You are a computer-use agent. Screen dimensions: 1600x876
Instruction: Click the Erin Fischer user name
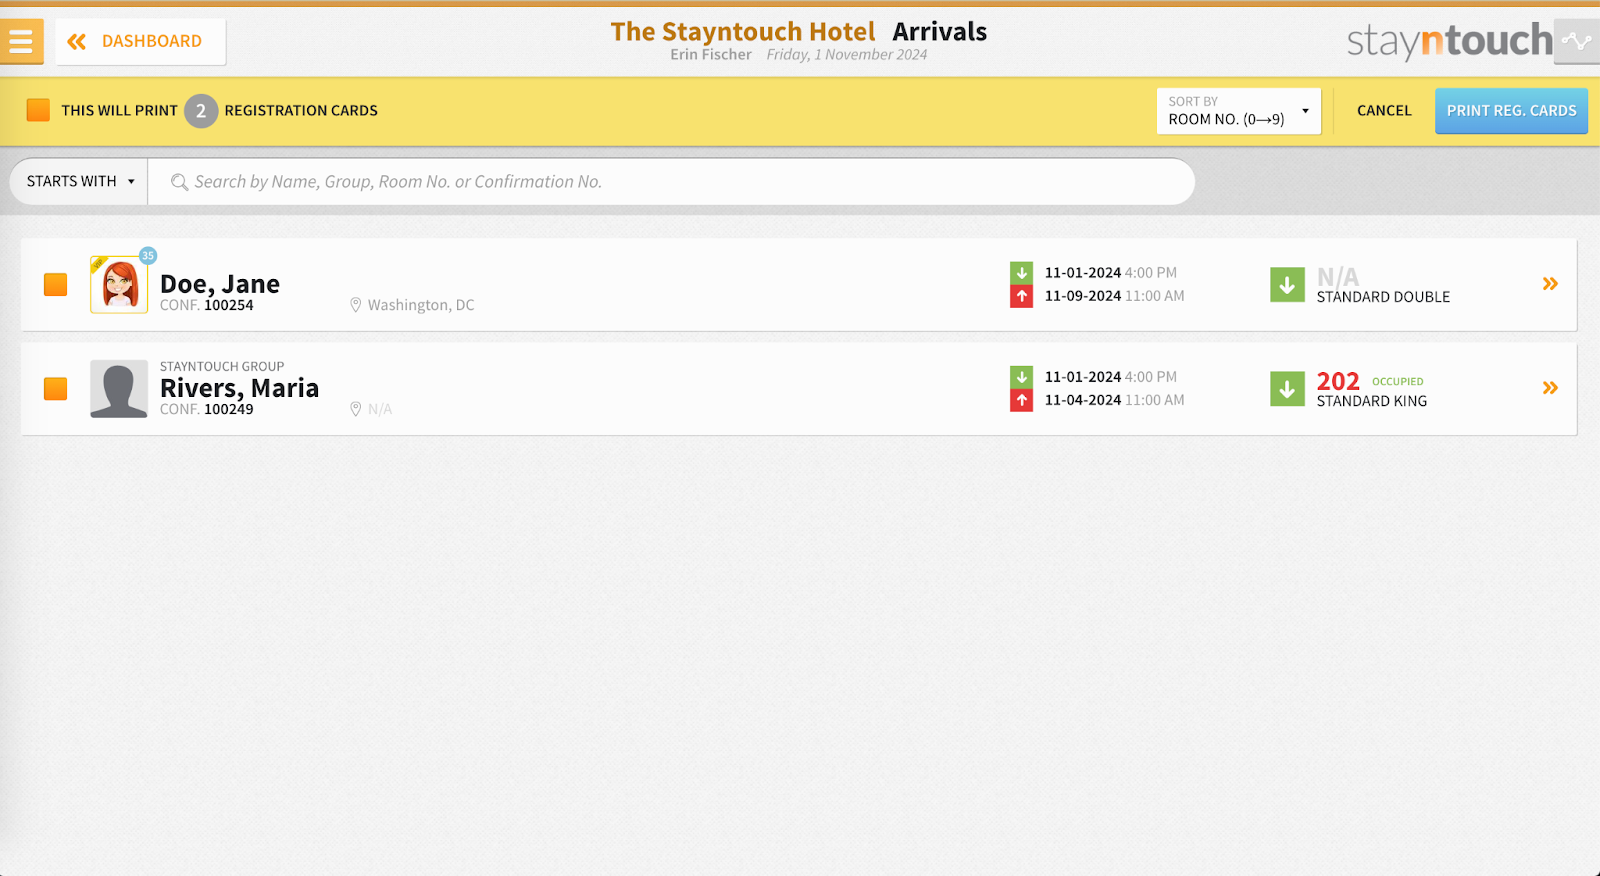point(711,55)
